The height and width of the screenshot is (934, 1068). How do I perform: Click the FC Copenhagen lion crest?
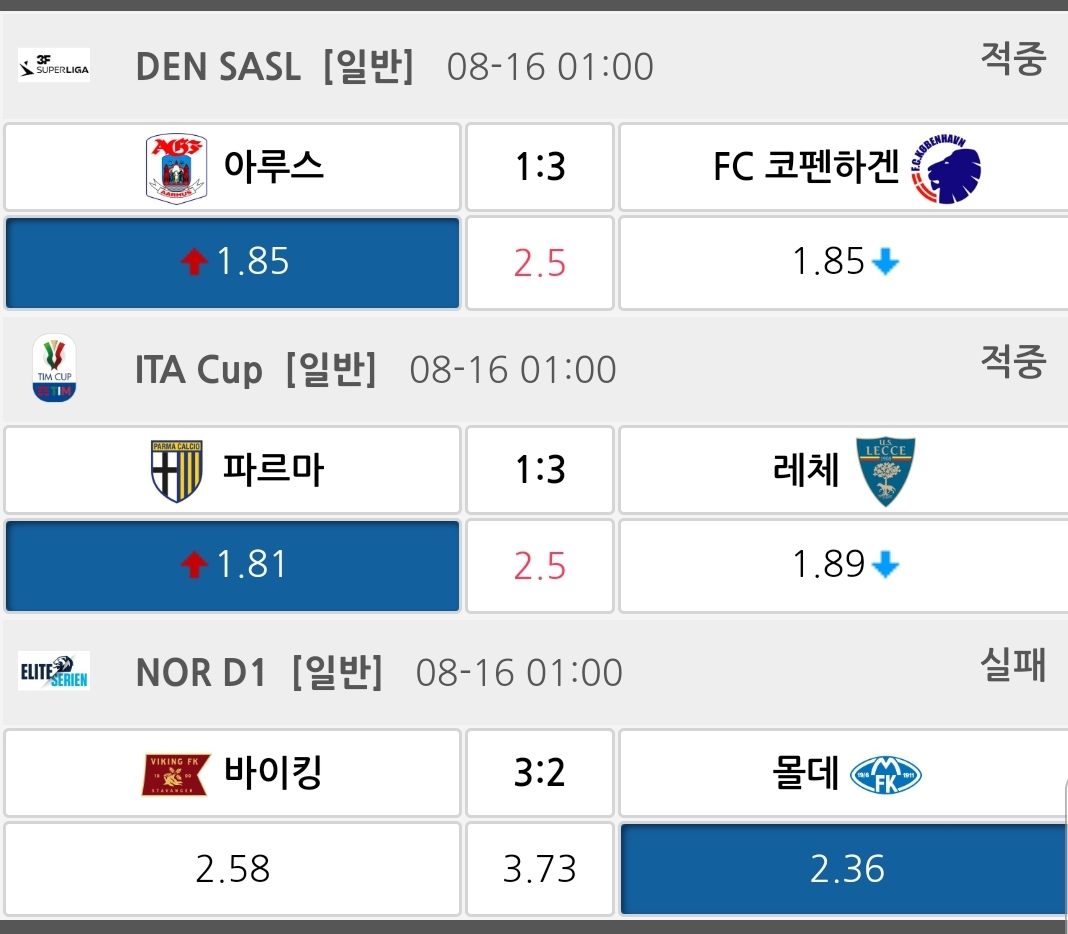pyautogui.click(x=947, y=168)
